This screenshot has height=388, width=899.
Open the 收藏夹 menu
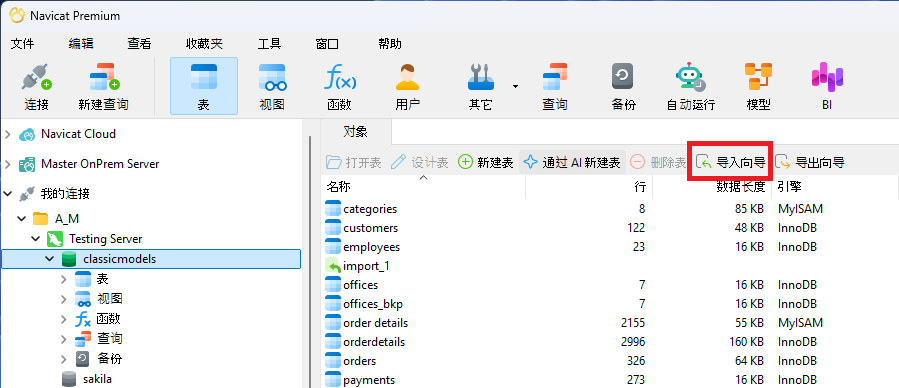[x=204, y=44]
